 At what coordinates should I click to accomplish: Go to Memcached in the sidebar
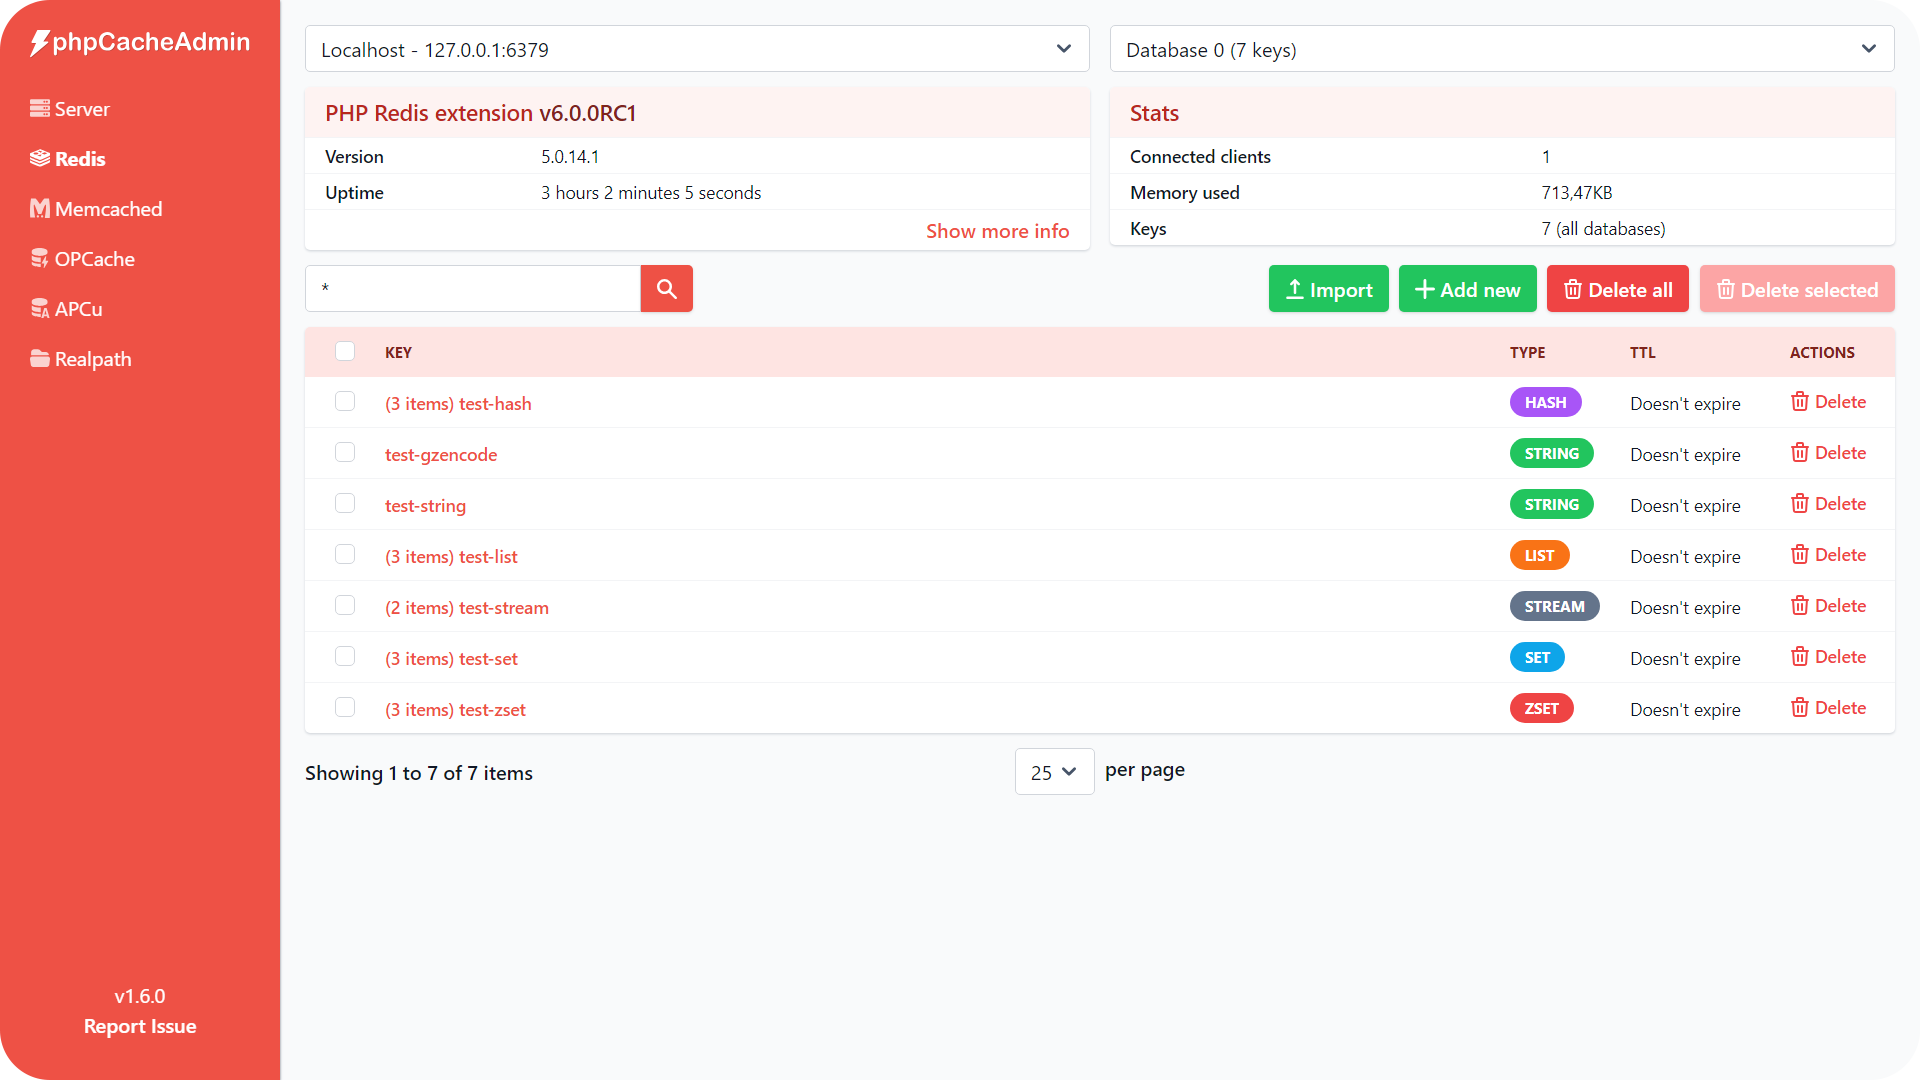[x=108, y=209]
